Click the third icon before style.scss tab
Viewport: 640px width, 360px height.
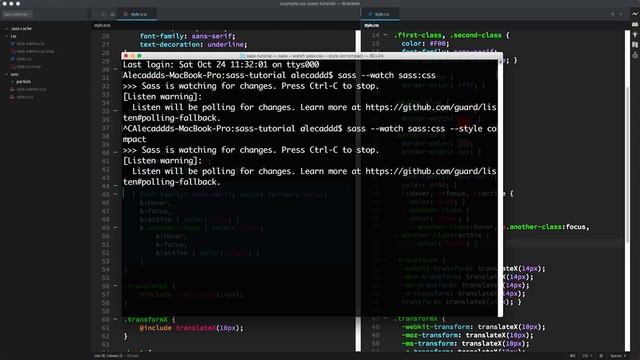(112, 14)
